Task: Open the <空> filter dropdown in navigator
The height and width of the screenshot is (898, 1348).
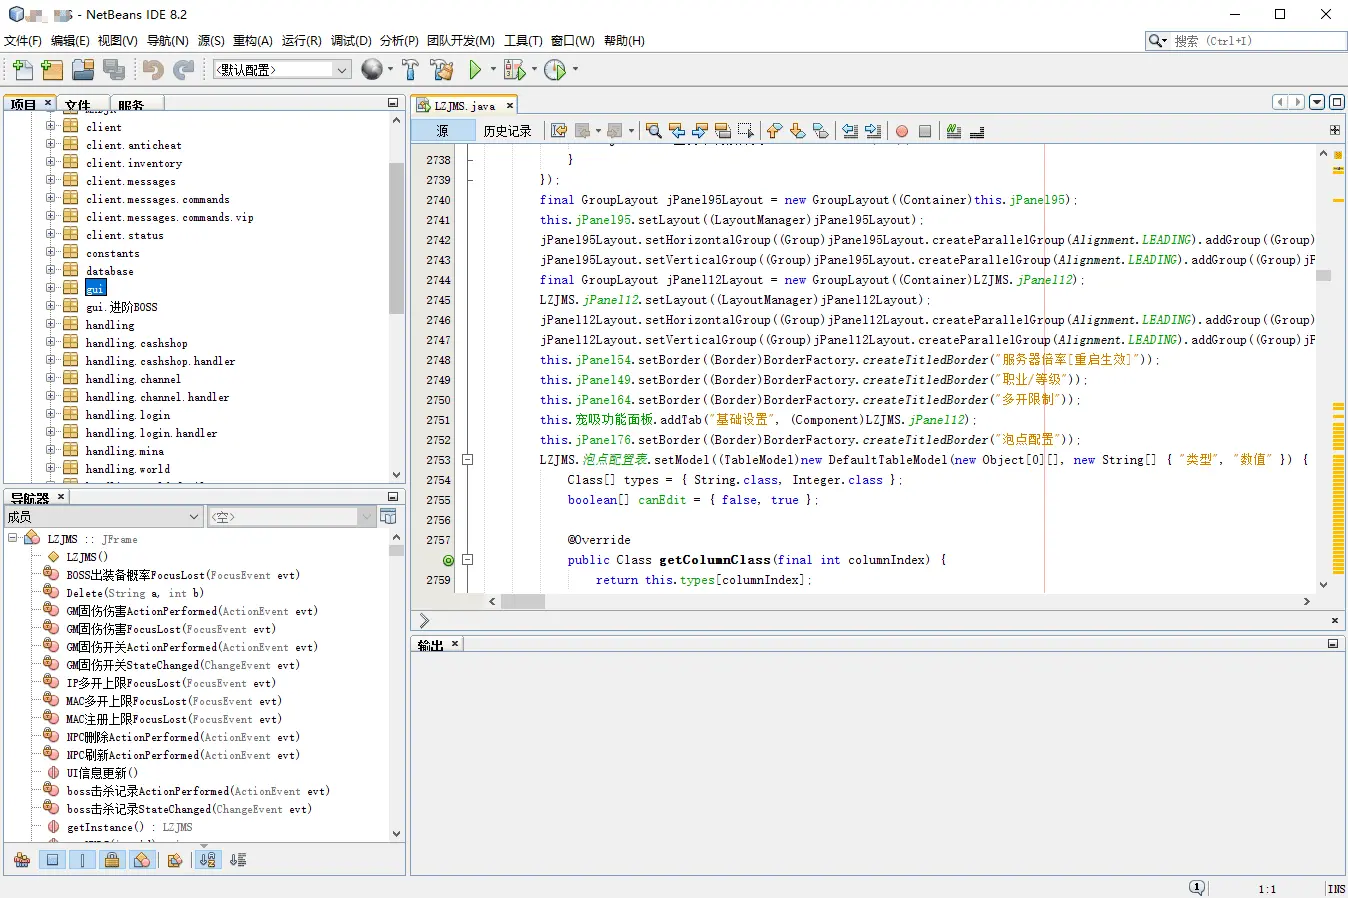Action: 292,516
